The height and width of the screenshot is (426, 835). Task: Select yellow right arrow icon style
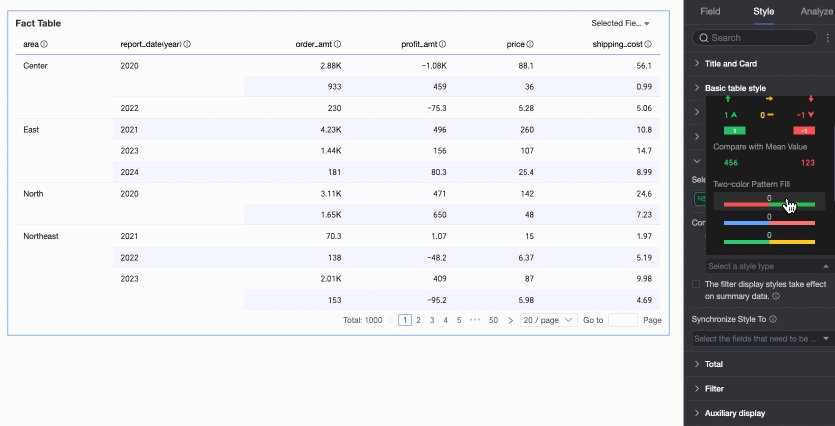click(x=769, y=99)
